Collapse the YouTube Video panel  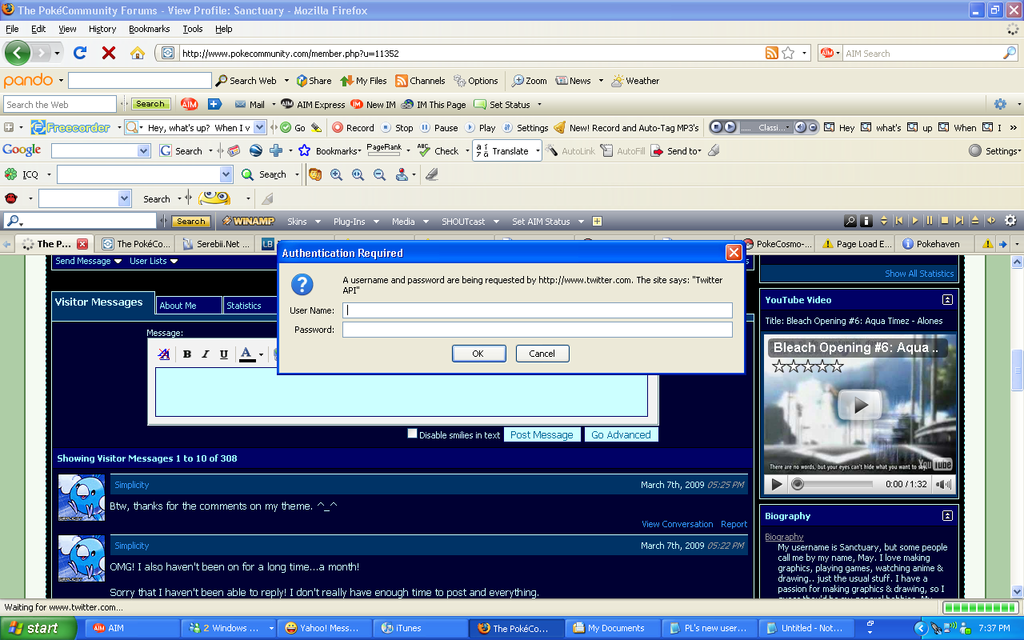point(947,300)
